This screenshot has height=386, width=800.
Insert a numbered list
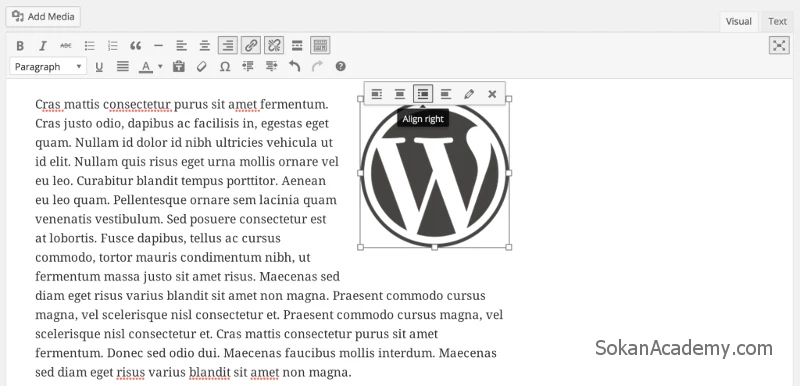click(113, 46)
